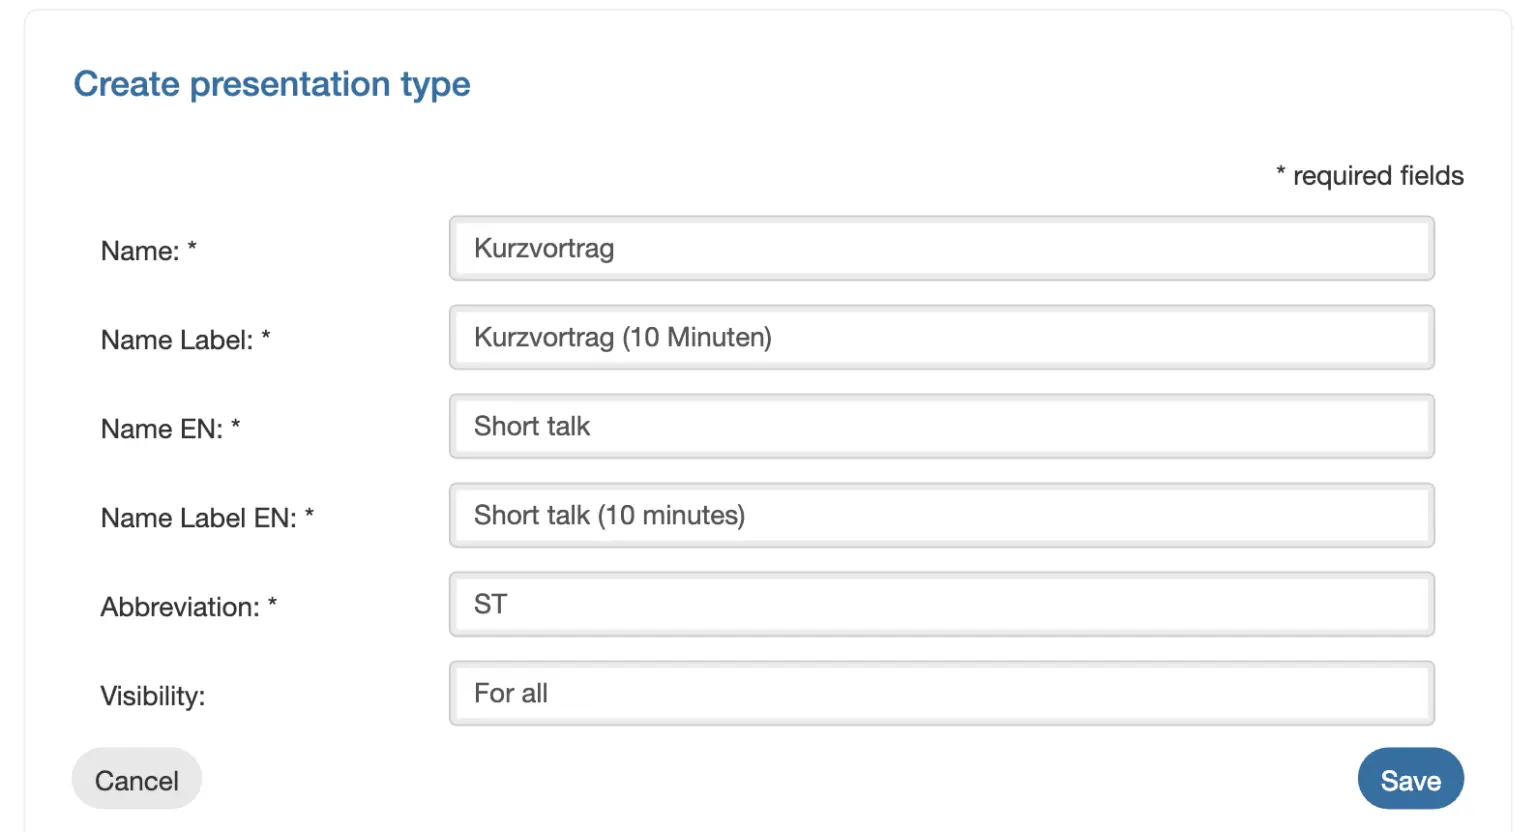Viewport: 1536px width, 832px height.
Task: Place cursor after Kurzvortrag (10 Minuten) text
Action: (774, 338)
